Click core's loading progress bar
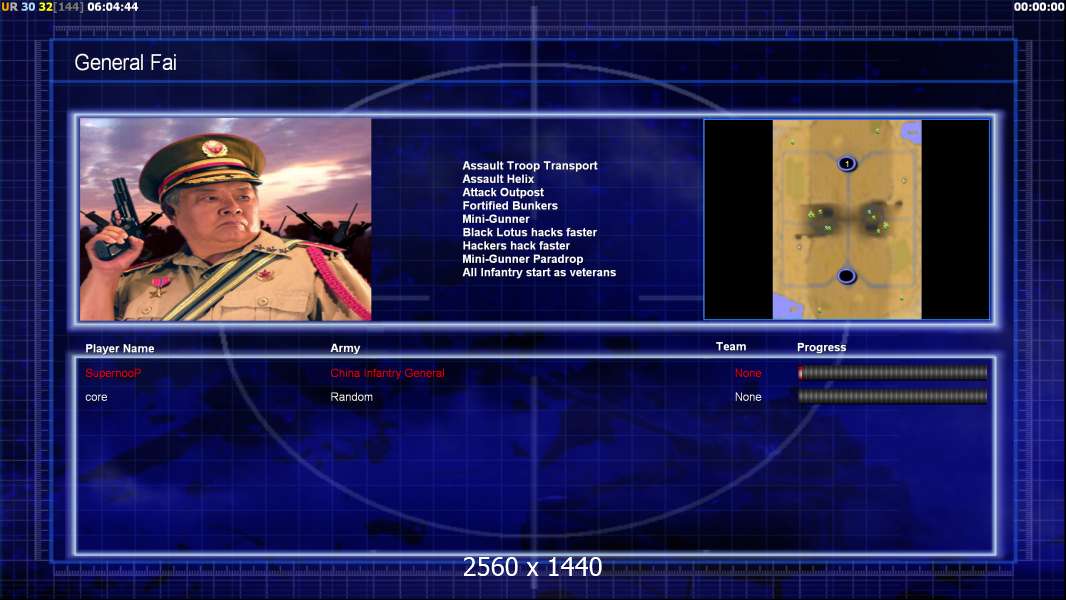Image resolution: width=1066 pixels, height=600 pixels. pyautogui.click(x=893, y=396)
